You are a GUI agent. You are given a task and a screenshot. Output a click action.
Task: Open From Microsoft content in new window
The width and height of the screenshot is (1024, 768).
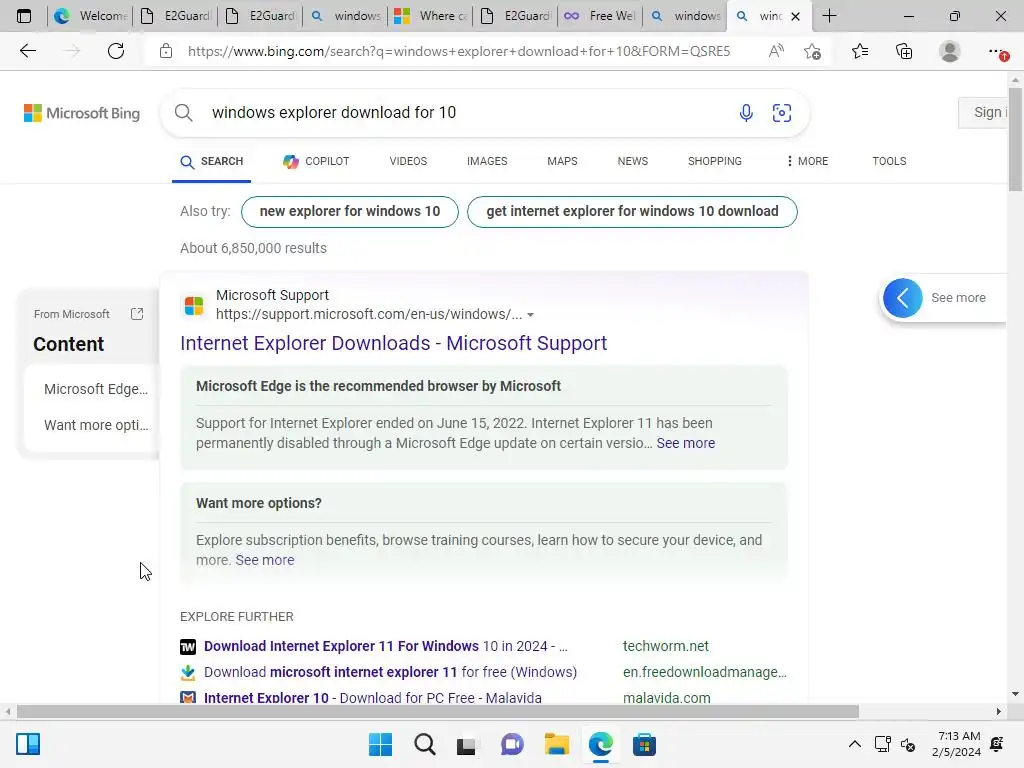point(136,314)
